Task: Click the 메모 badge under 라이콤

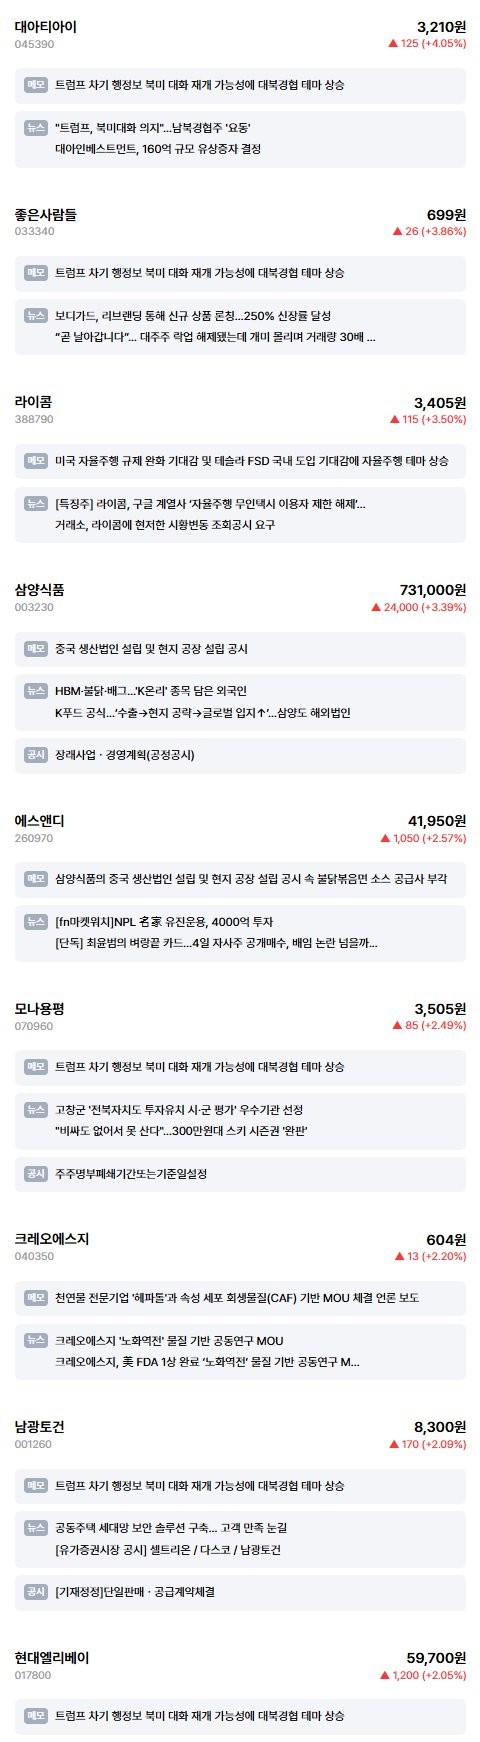Action: tap(36, 461)
